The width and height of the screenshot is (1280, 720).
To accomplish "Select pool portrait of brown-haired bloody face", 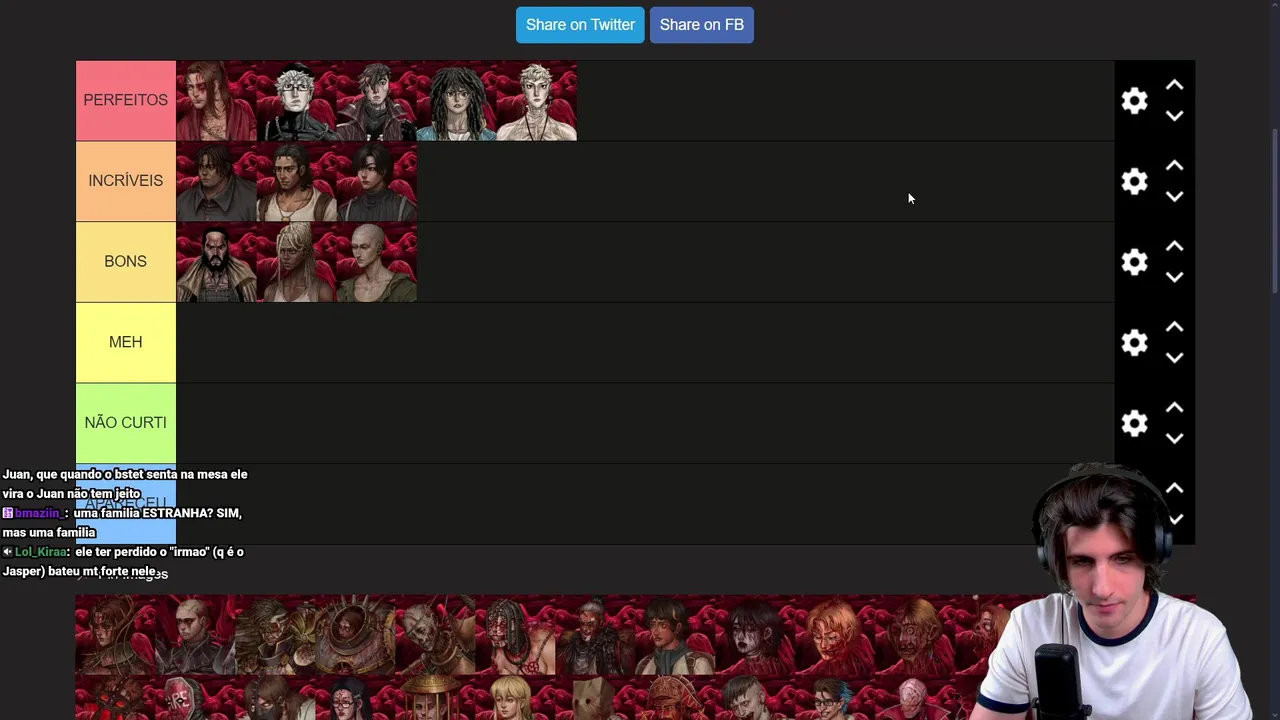I will 916,635.
